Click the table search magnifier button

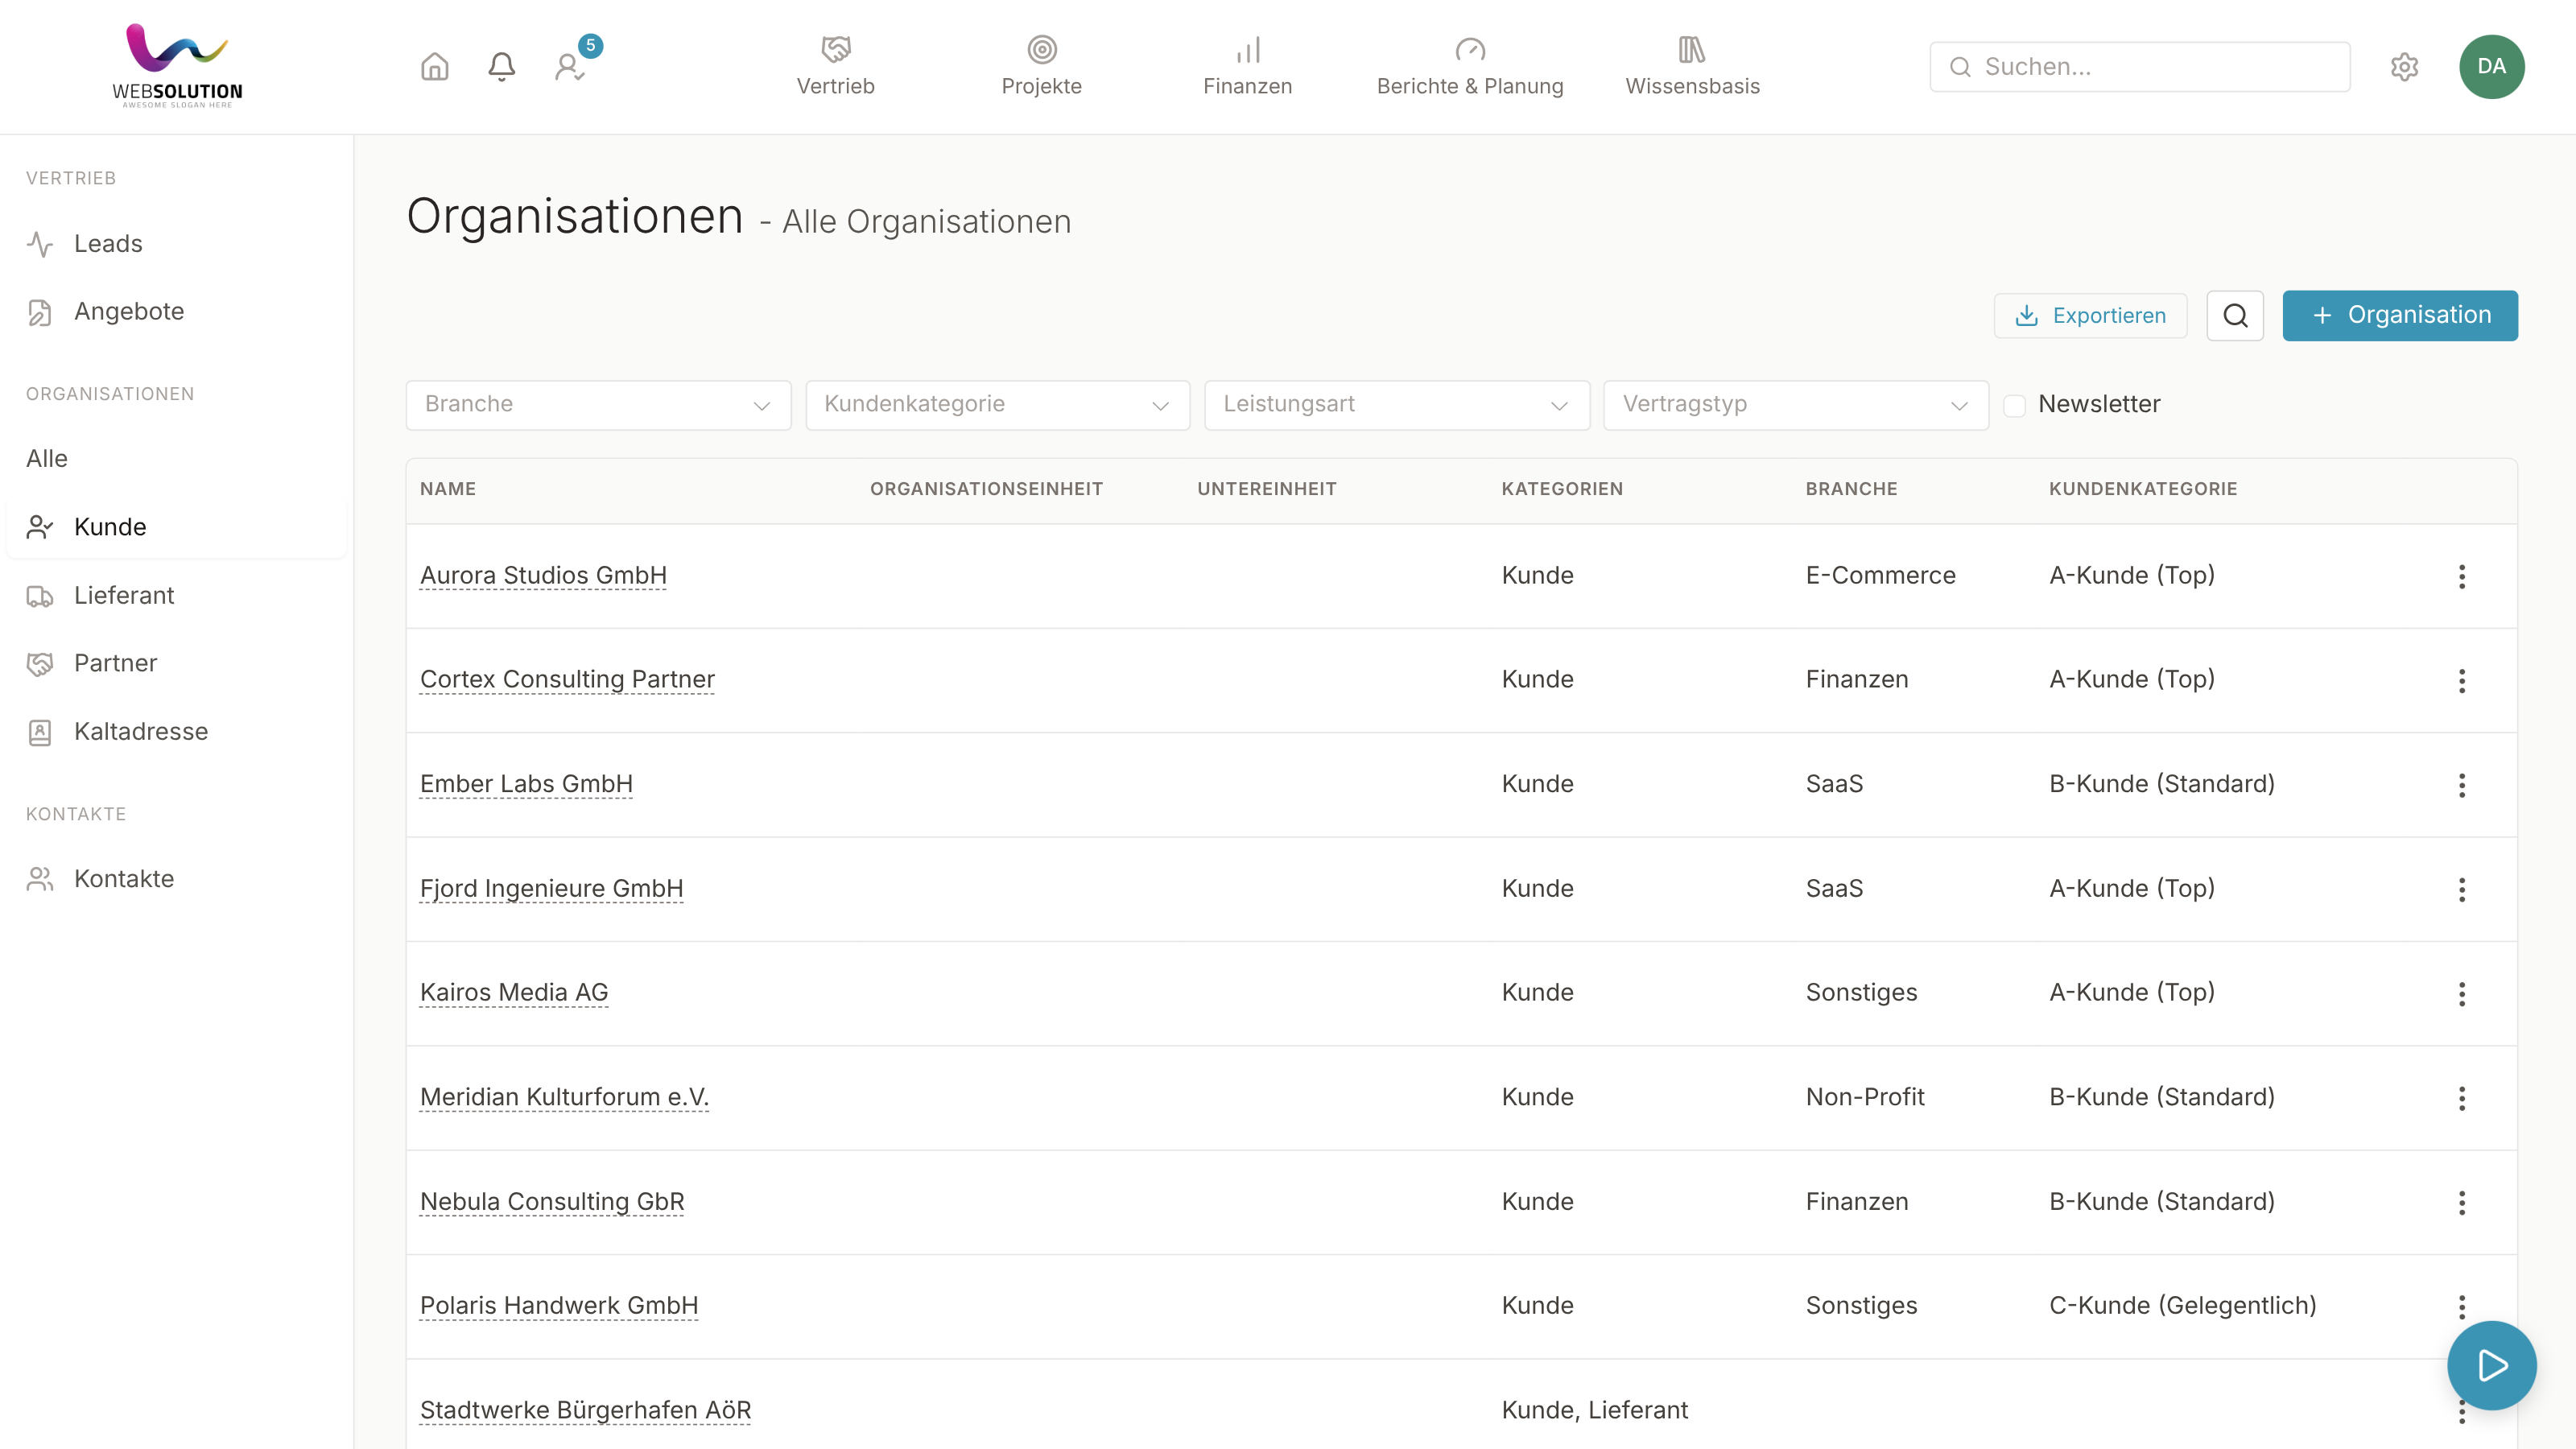point(2235,316)
